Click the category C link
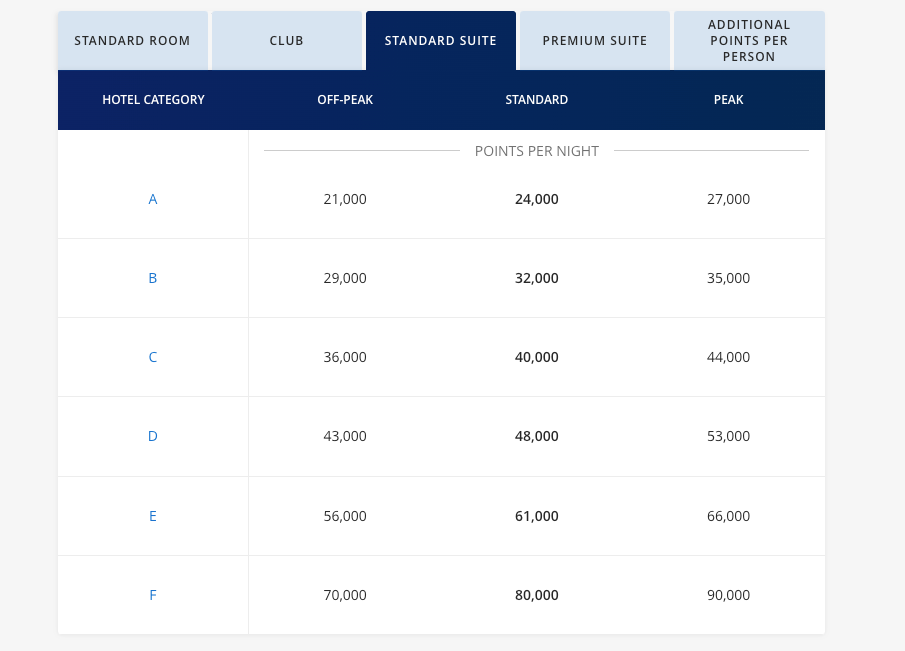The height and width of the screenshot is (651, 905). (152, 357)
